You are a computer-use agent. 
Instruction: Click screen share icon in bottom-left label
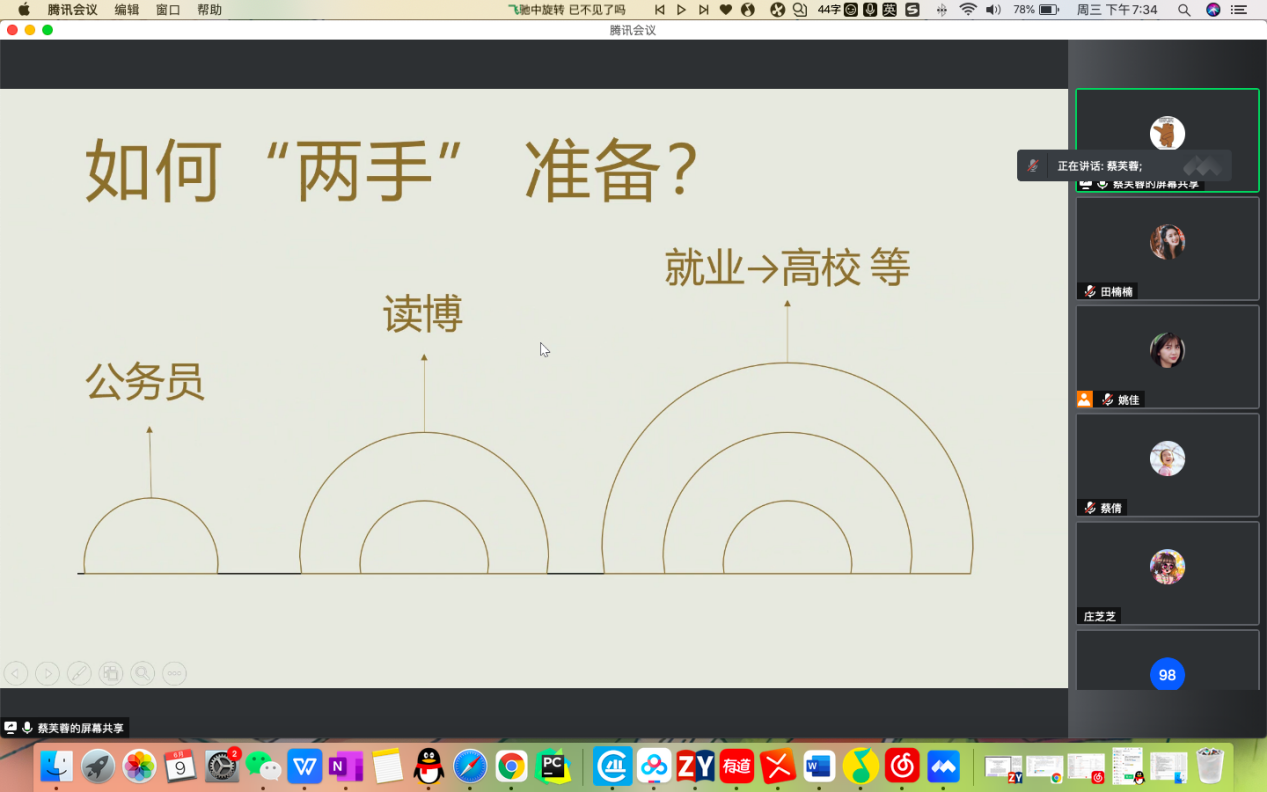coord(11,728)
